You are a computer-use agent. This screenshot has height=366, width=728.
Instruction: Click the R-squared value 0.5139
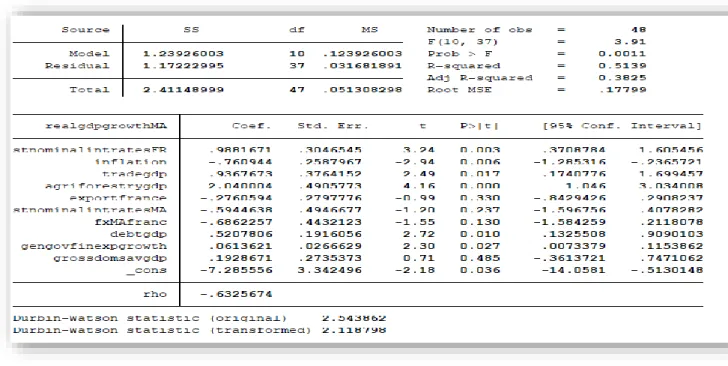click(622, 66)
